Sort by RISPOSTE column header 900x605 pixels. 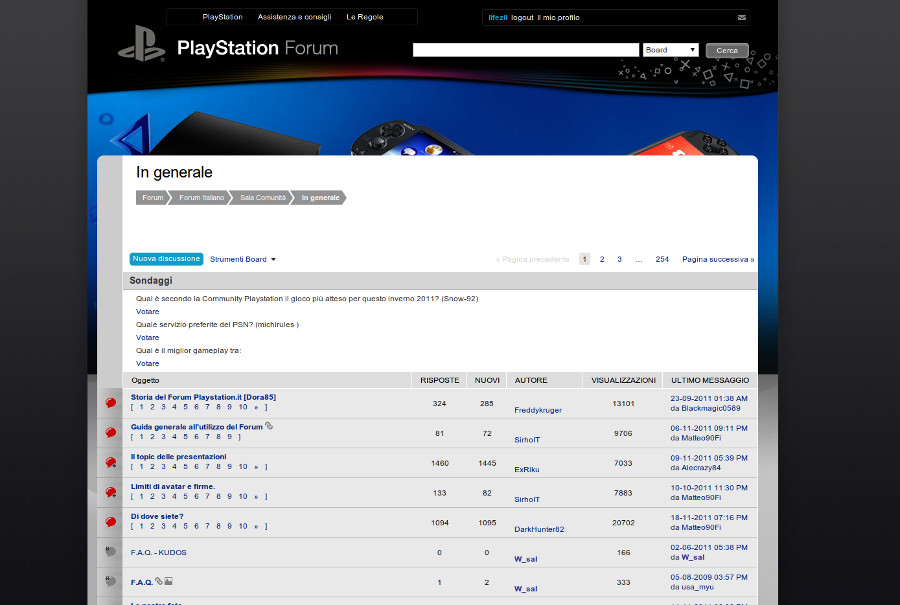coord(440,381)
